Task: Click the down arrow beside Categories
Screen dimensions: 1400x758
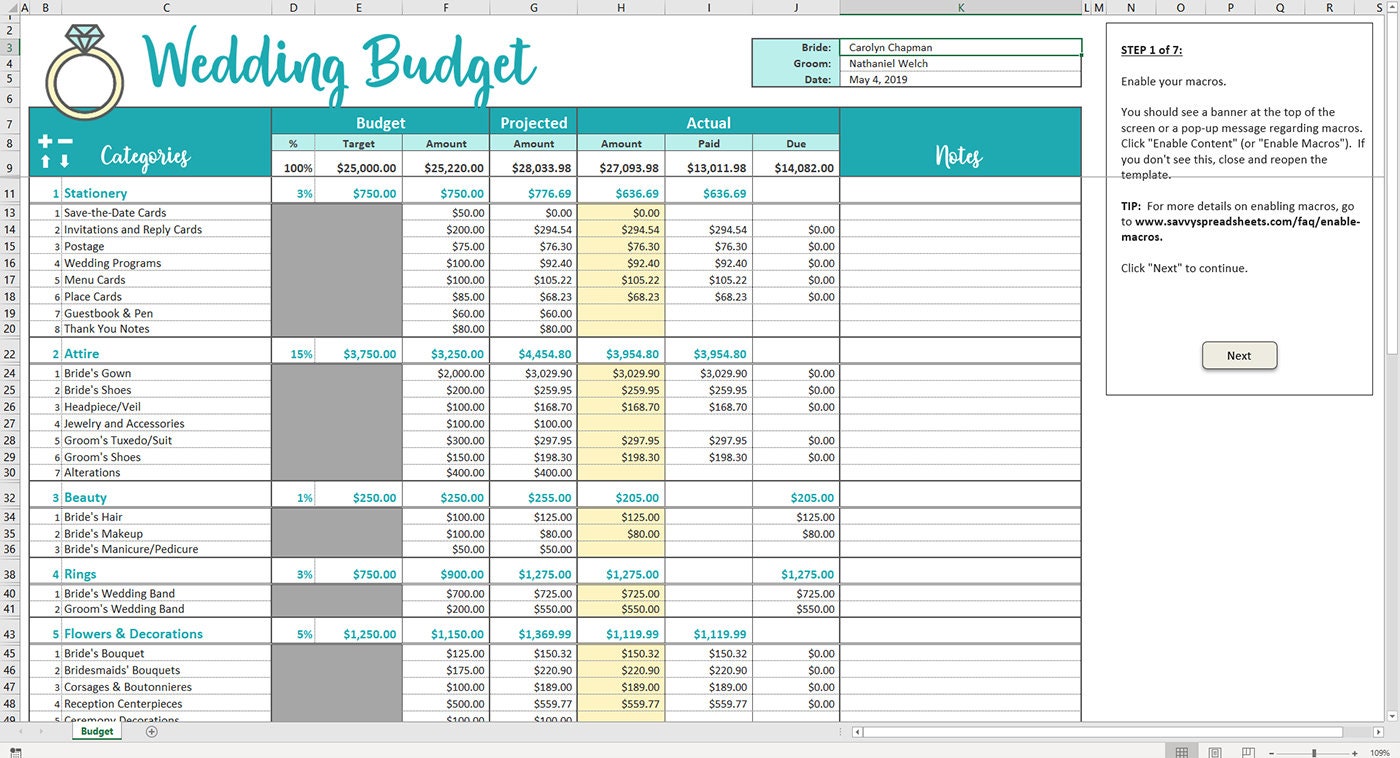Action: 64,161
